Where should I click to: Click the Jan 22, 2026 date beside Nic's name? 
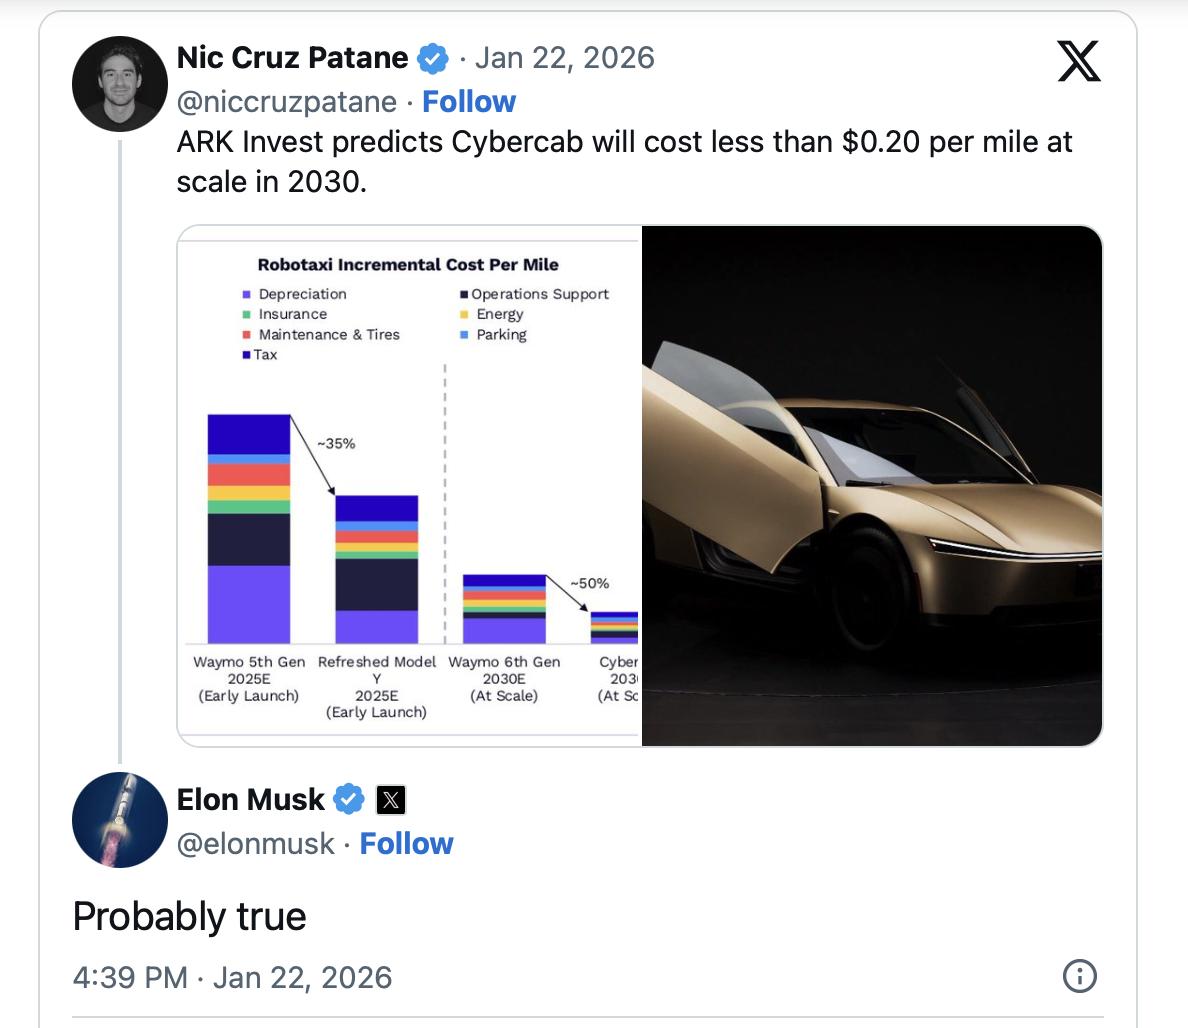point(564,58)
